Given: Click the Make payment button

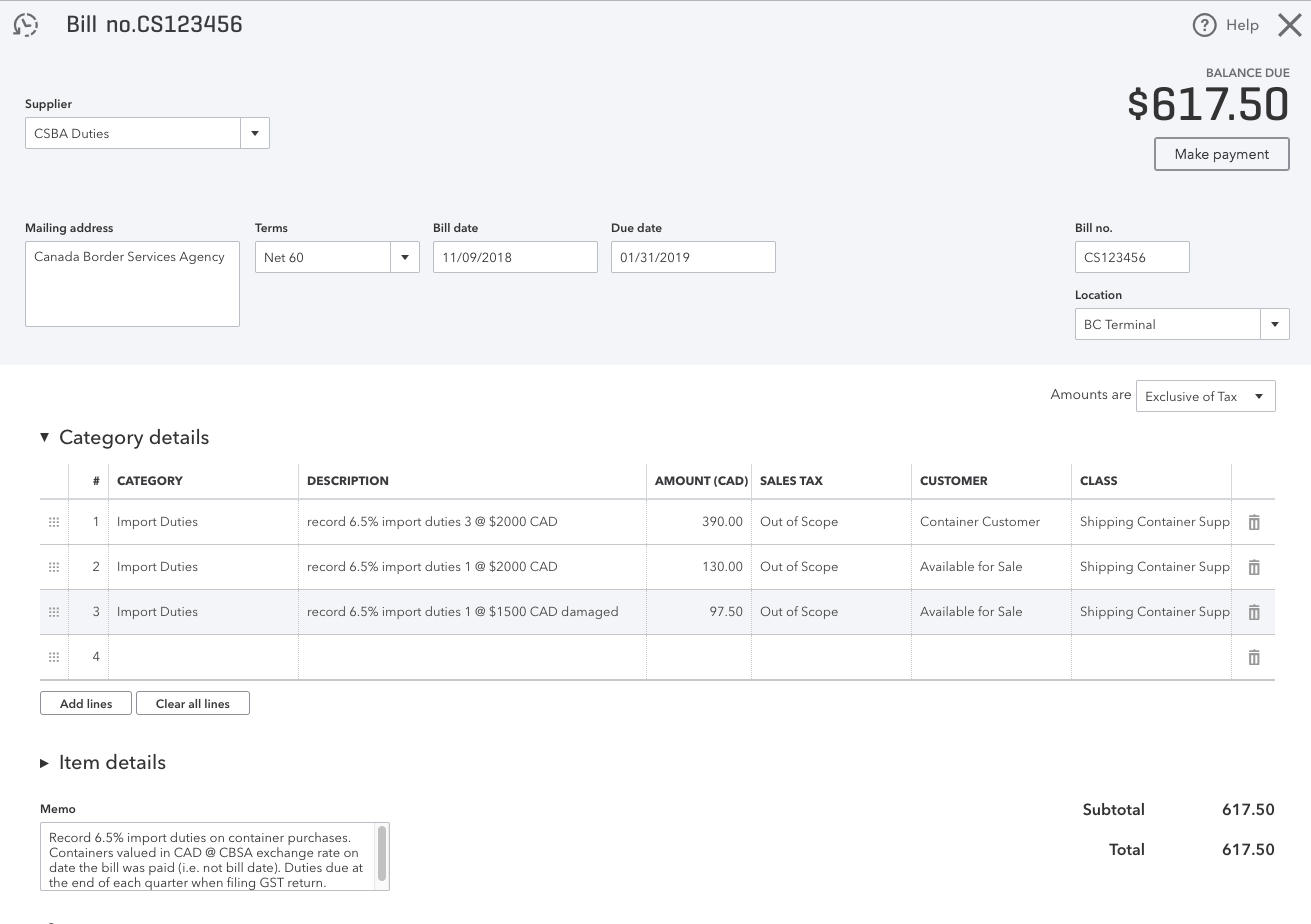Looking at the screenshot, I should click(1222, 154).
